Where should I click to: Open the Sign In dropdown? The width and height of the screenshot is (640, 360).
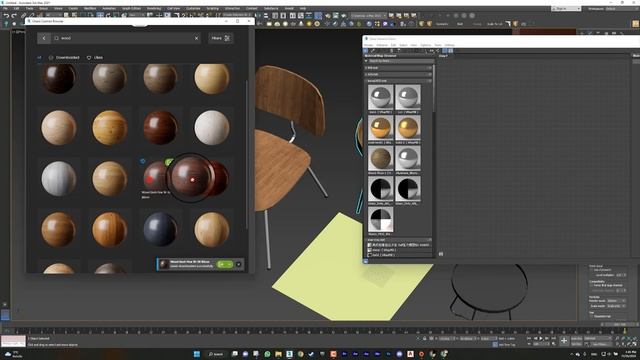566,9
